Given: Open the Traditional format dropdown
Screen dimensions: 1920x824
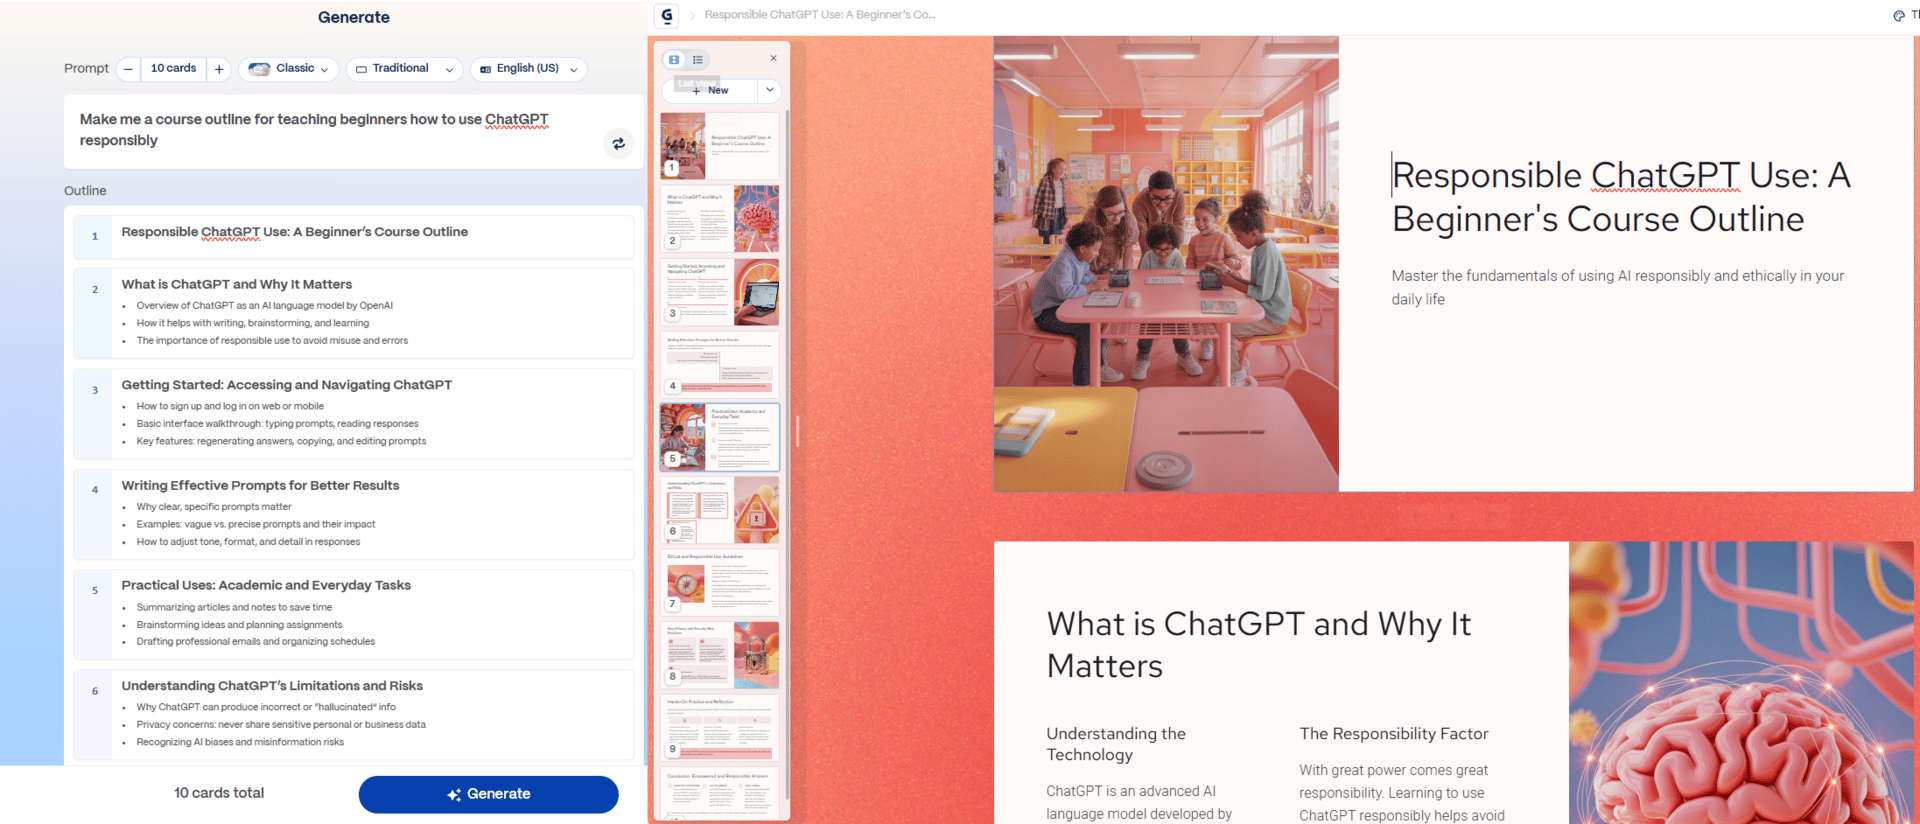Looking at the screenshot, I should tap(405, 69).
